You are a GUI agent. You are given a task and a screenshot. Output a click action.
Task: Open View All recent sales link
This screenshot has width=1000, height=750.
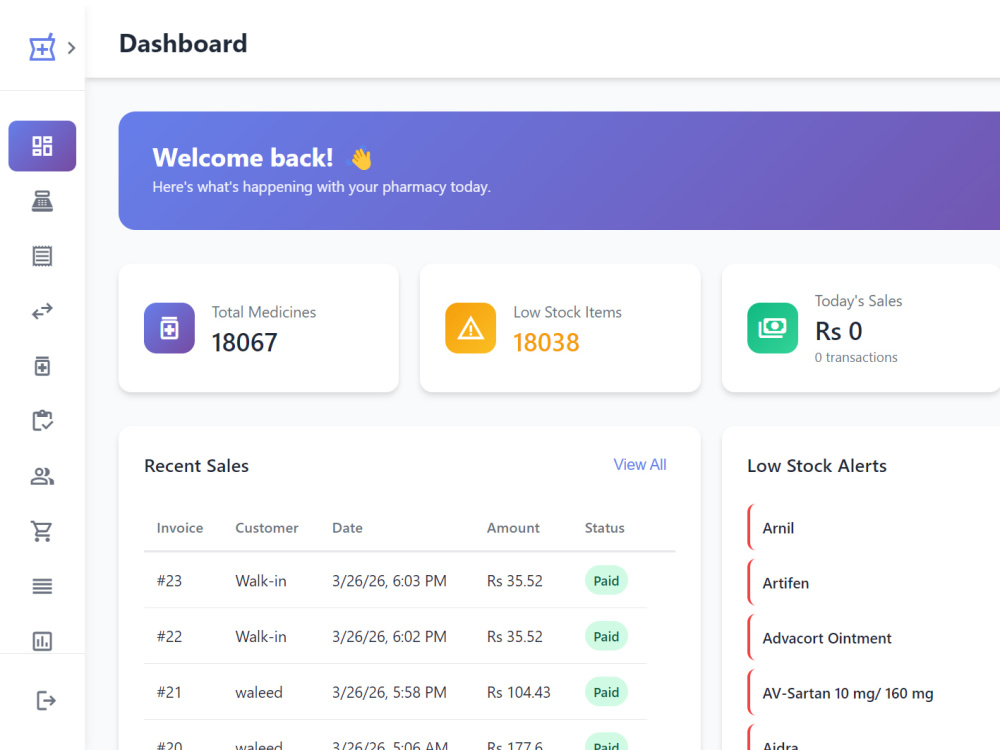[x=640, y=465]
